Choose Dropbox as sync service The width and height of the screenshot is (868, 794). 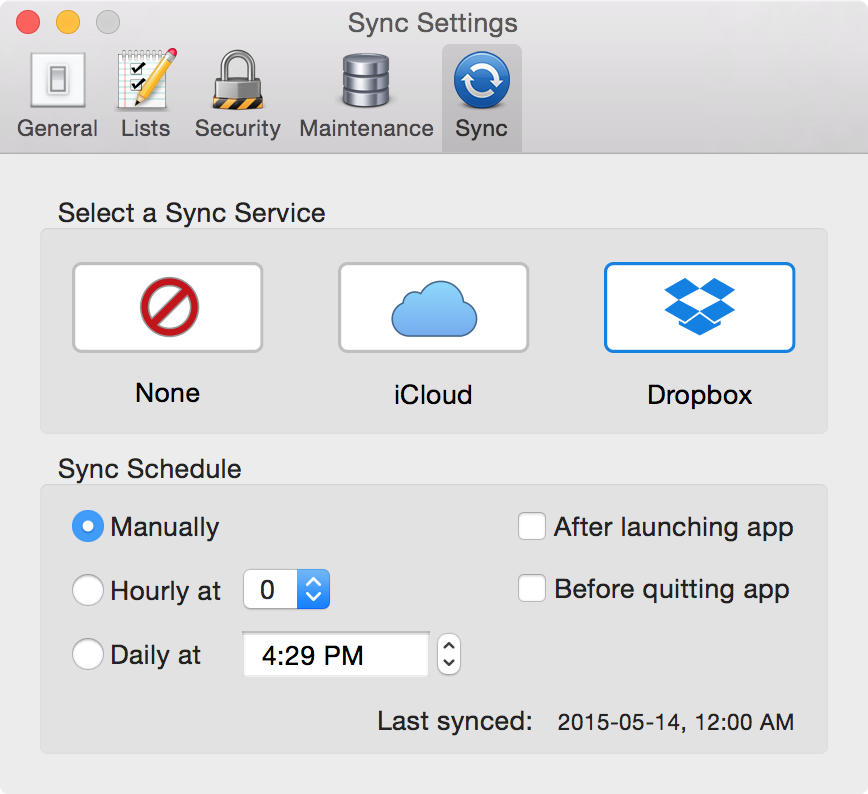700,307
